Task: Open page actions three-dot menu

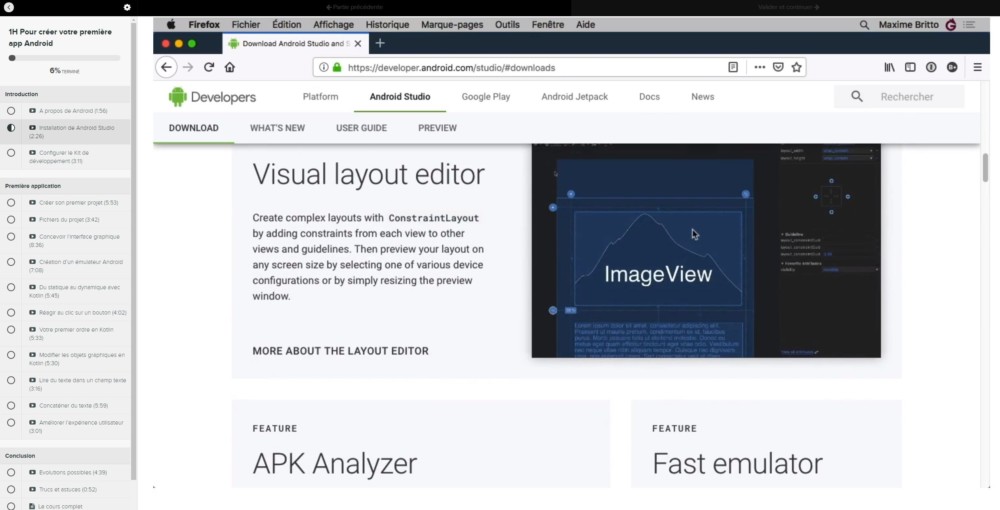Action: coord(760,67)
